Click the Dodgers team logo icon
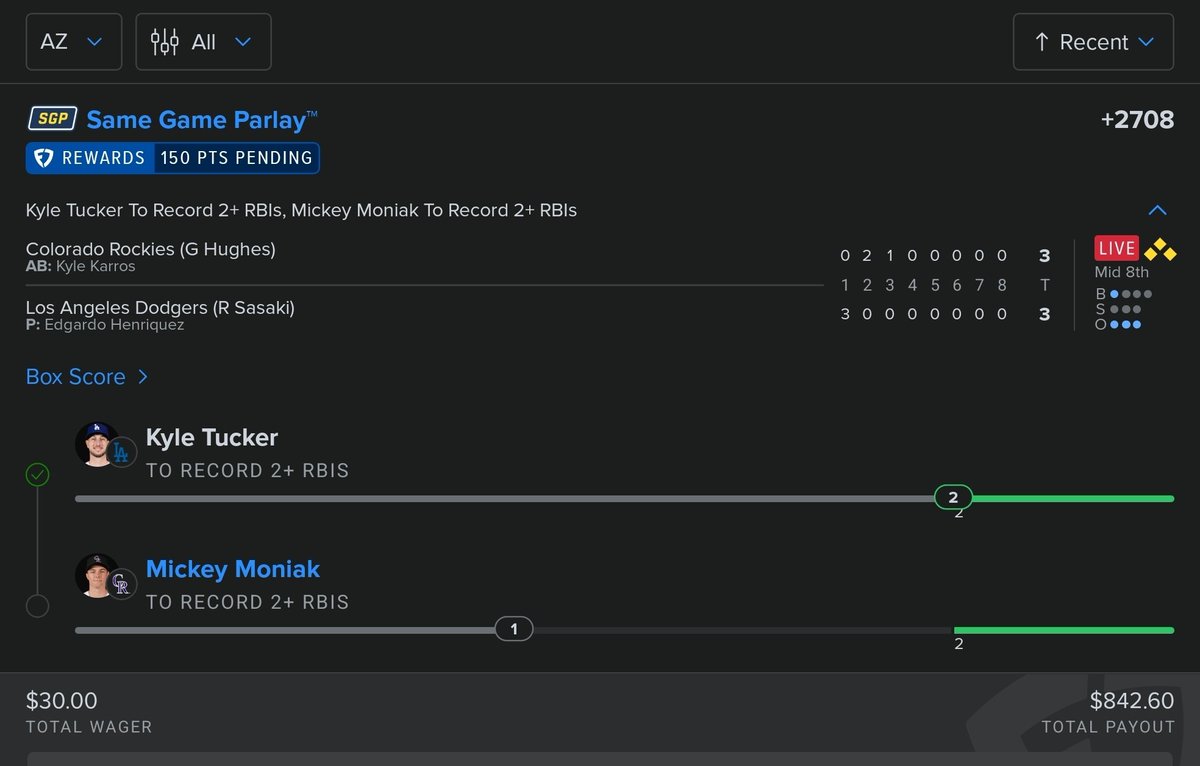This screenshot has width=1200, height=766. click(121, 453)
